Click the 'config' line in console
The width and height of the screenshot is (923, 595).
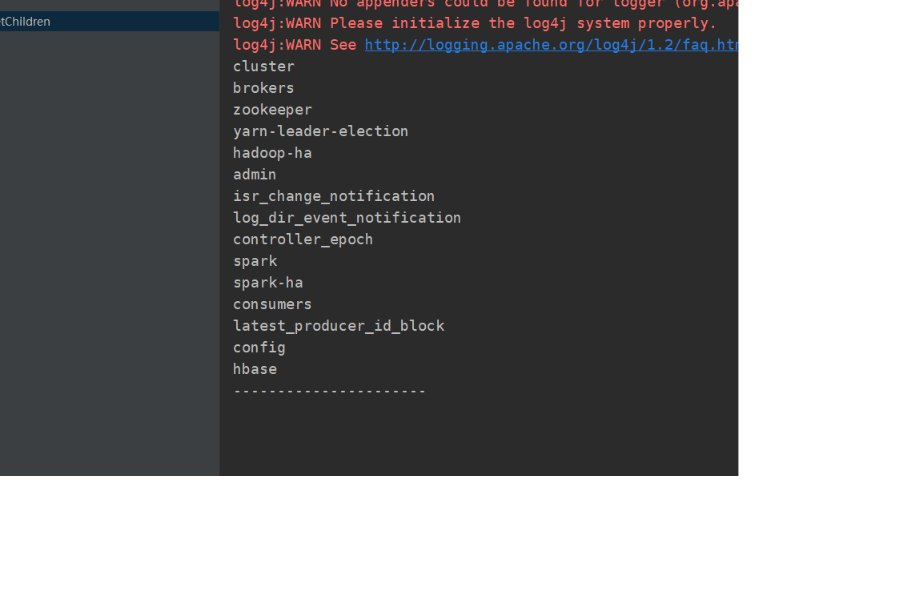259,348
